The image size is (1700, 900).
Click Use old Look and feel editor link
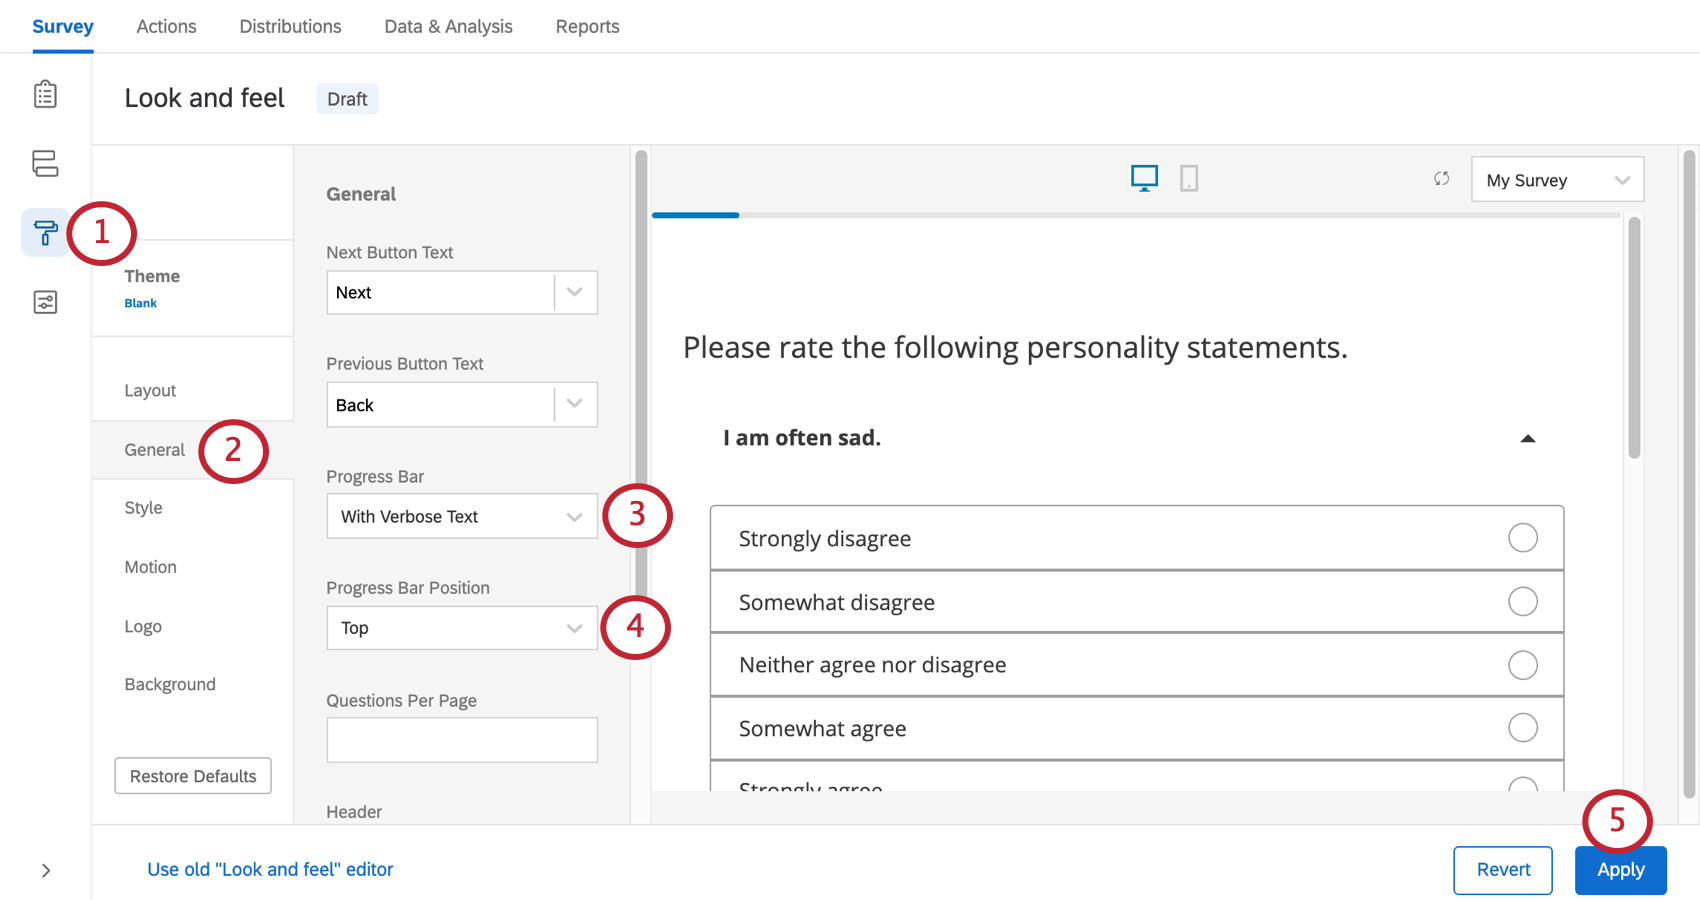tap(270, 870)
